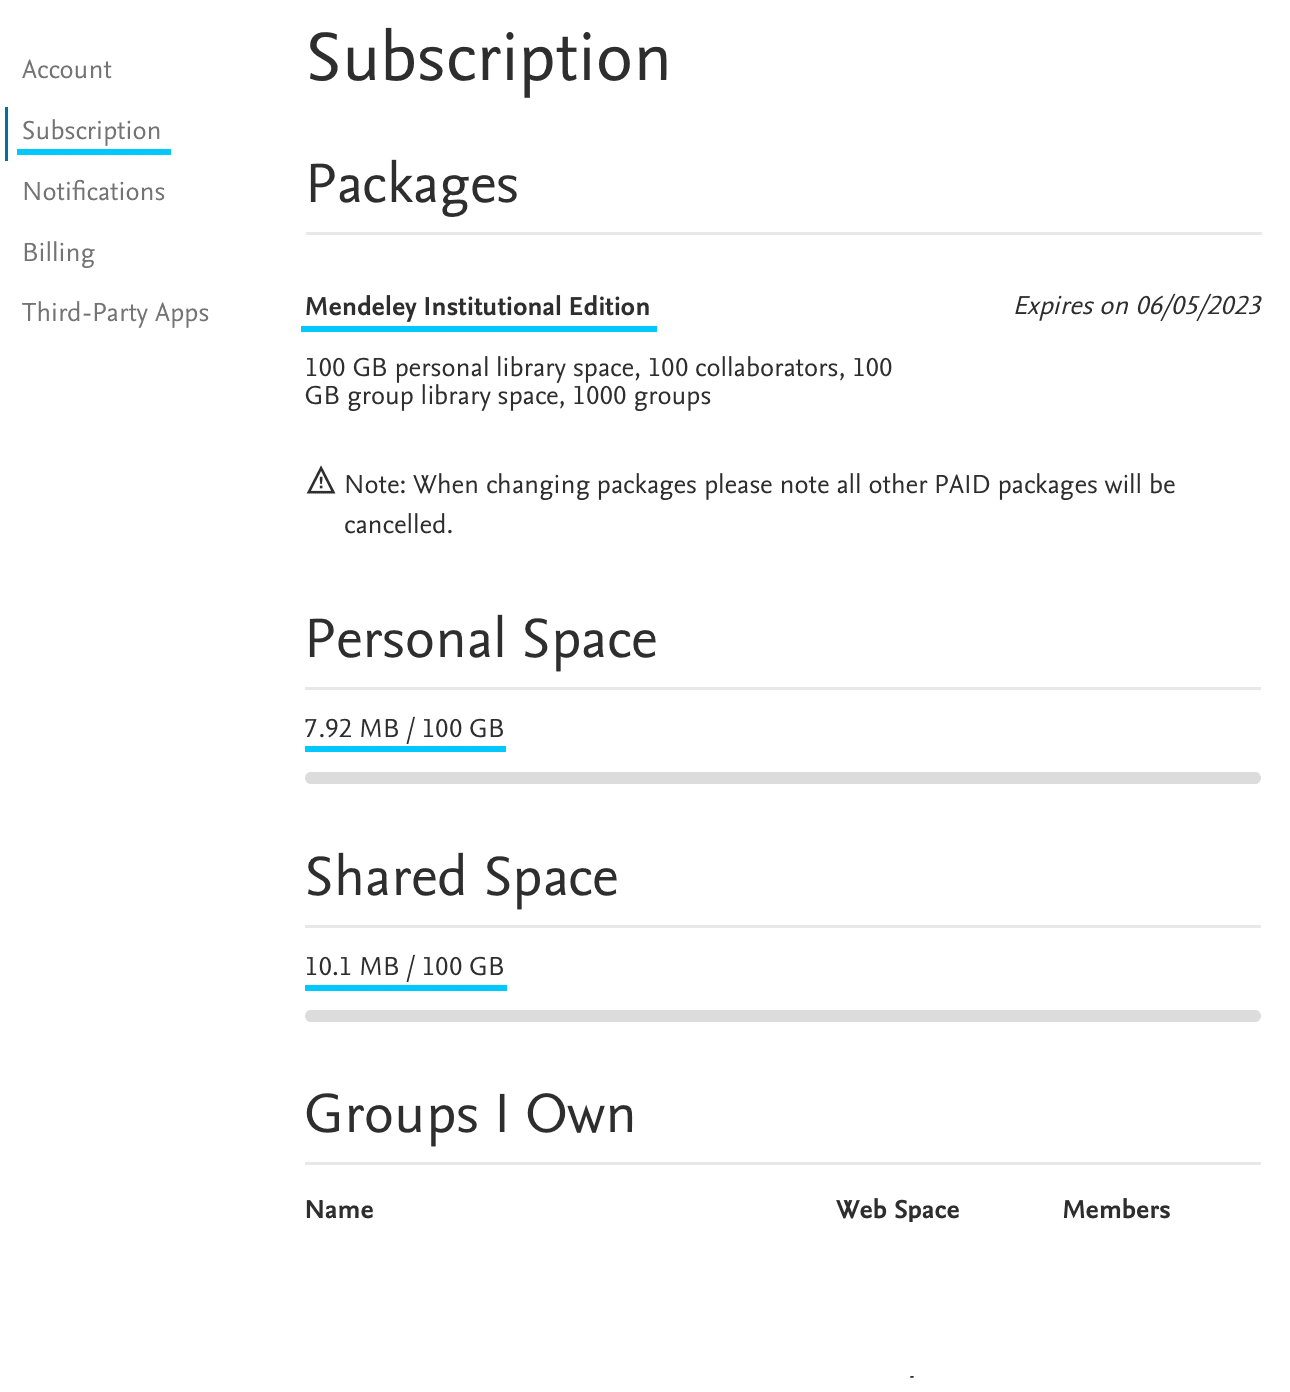Click the 10.1 MB / 100 GB usage text
Viewport: 1290px width, 1392px height.
tap(405, 967)
